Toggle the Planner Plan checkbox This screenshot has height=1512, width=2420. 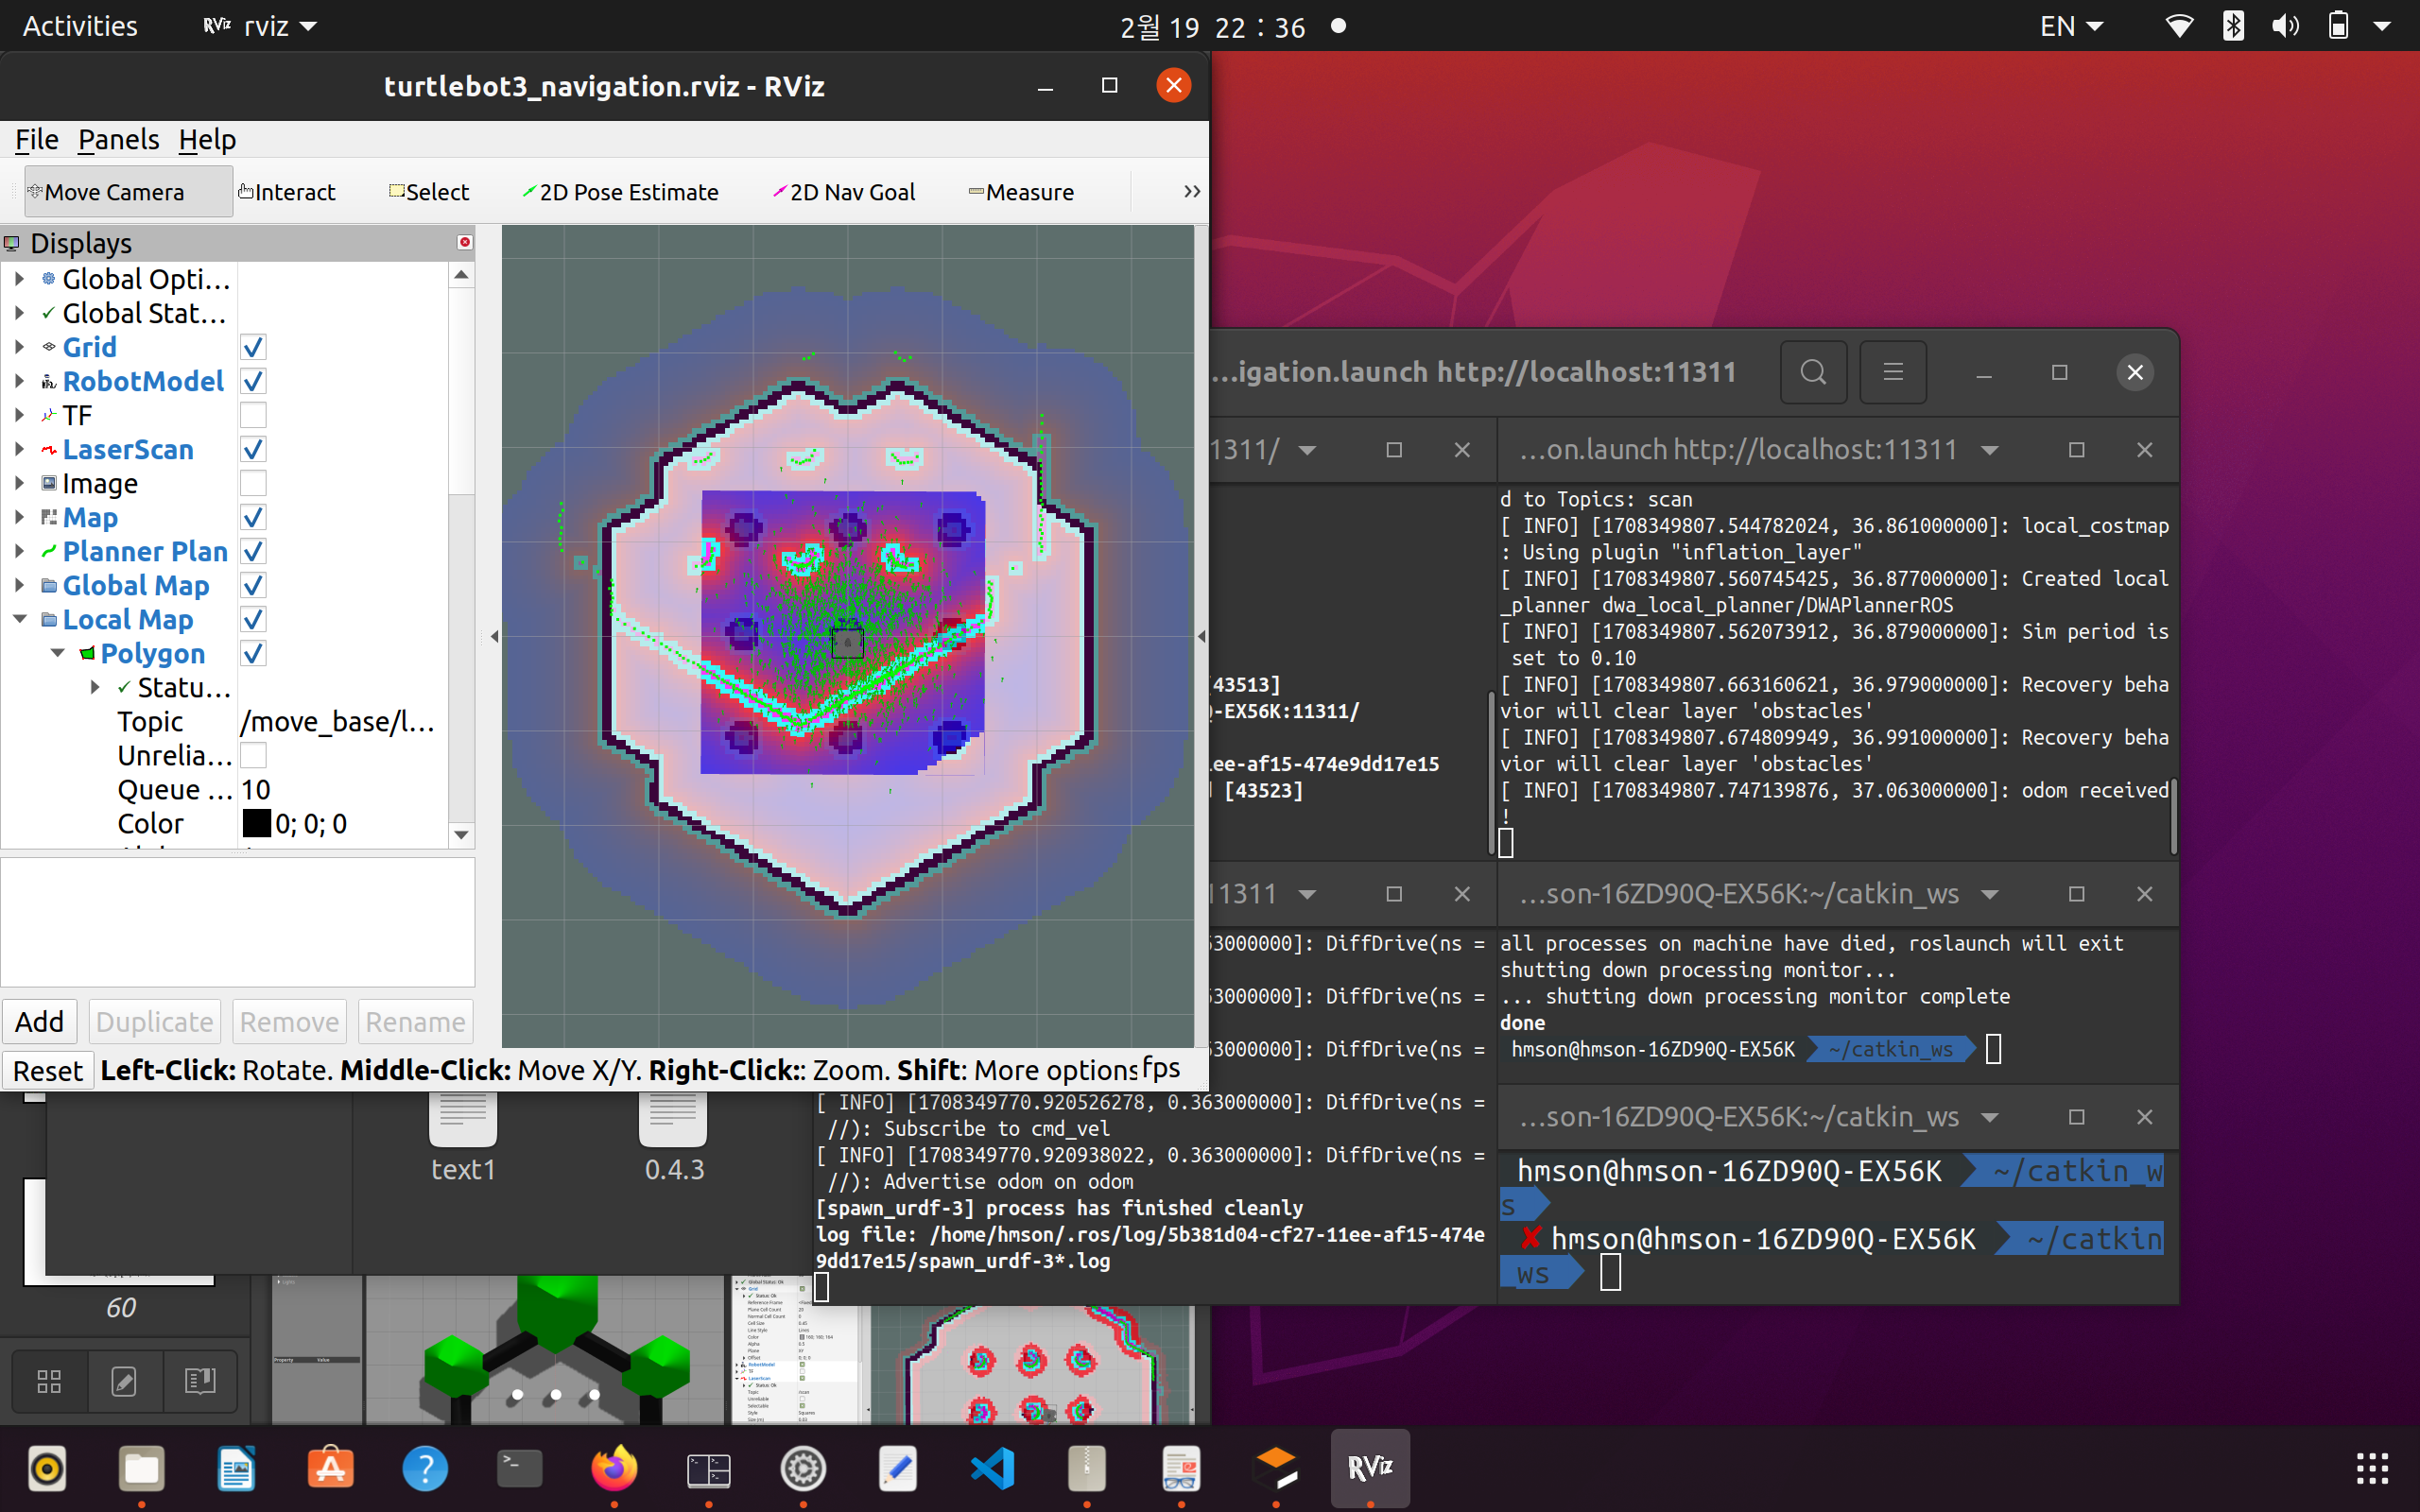tap(253, 551)
